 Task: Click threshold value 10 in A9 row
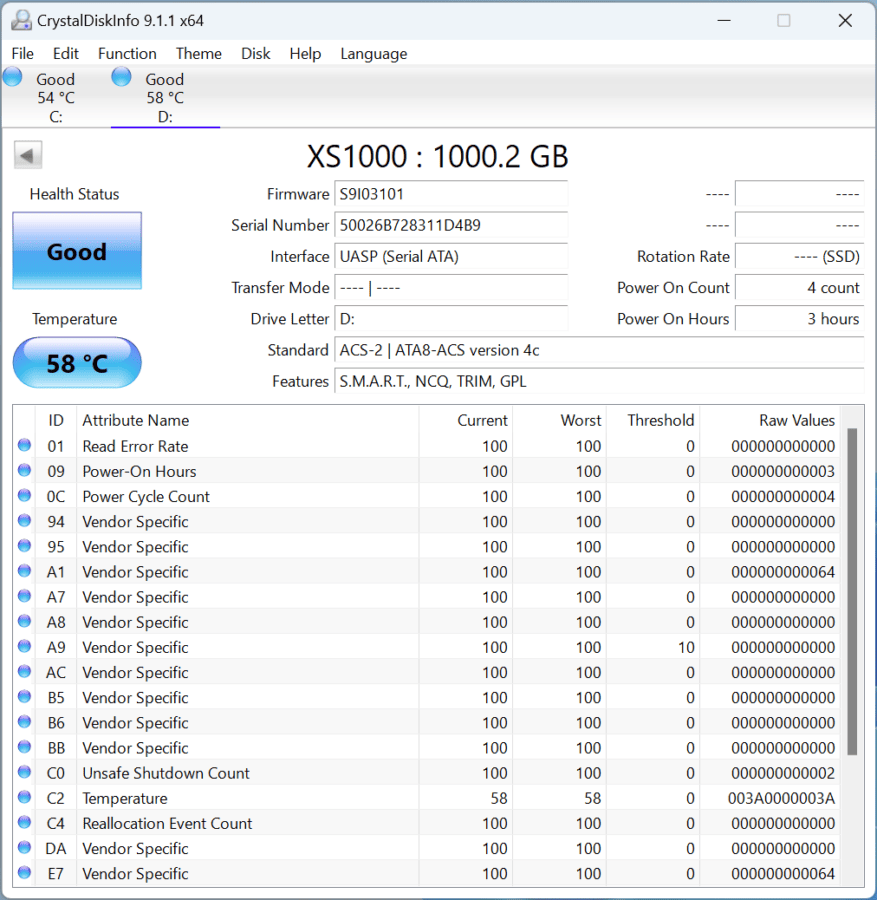(686, 647)
